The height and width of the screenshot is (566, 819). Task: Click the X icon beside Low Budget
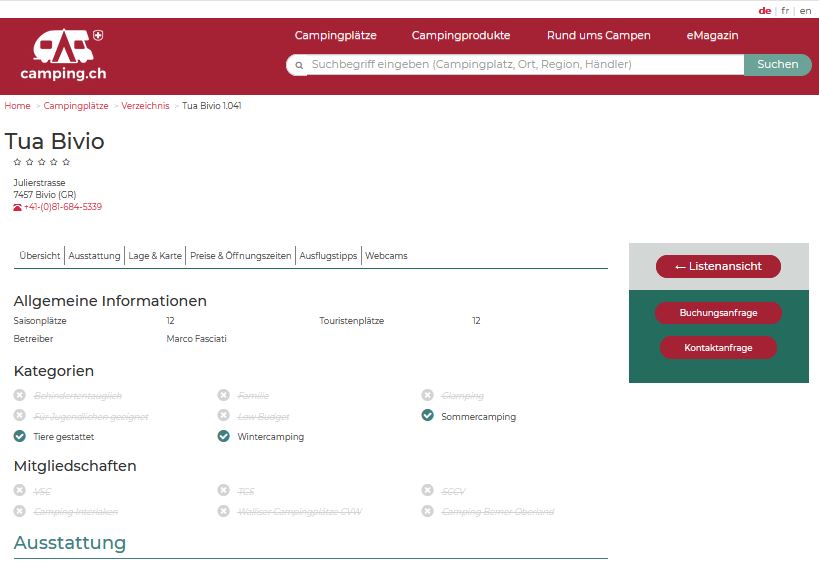pos(224,415)
